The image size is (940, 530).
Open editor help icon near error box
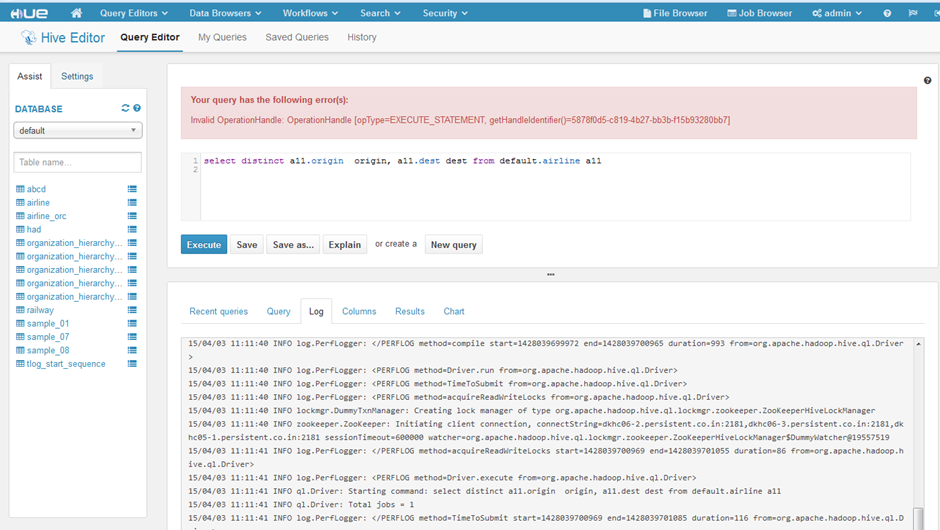click(927, 80)
